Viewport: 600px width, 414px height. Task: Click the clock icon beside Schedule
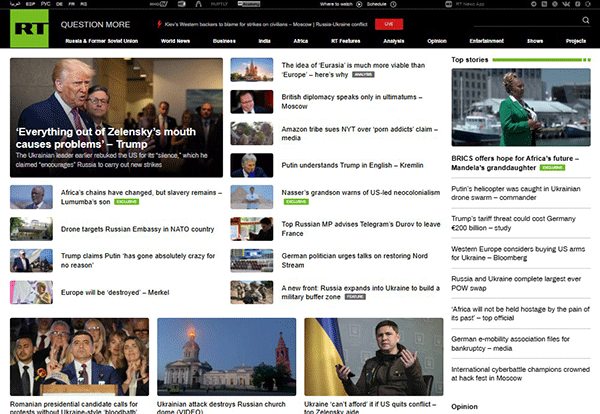click(393, 4)
